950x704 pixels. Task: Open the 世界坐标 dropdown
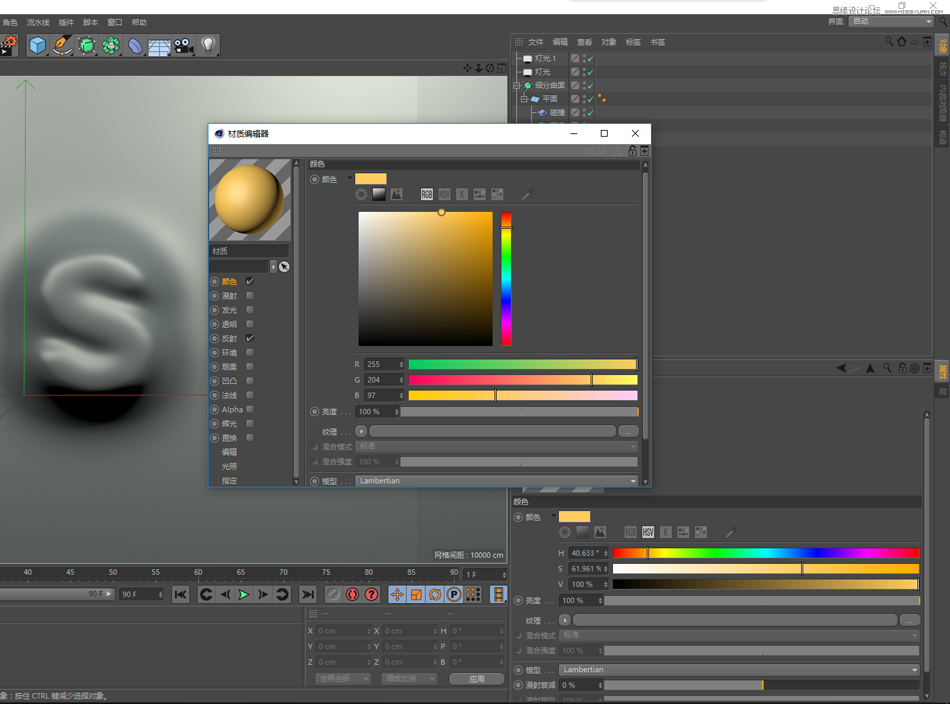[343, 679]
